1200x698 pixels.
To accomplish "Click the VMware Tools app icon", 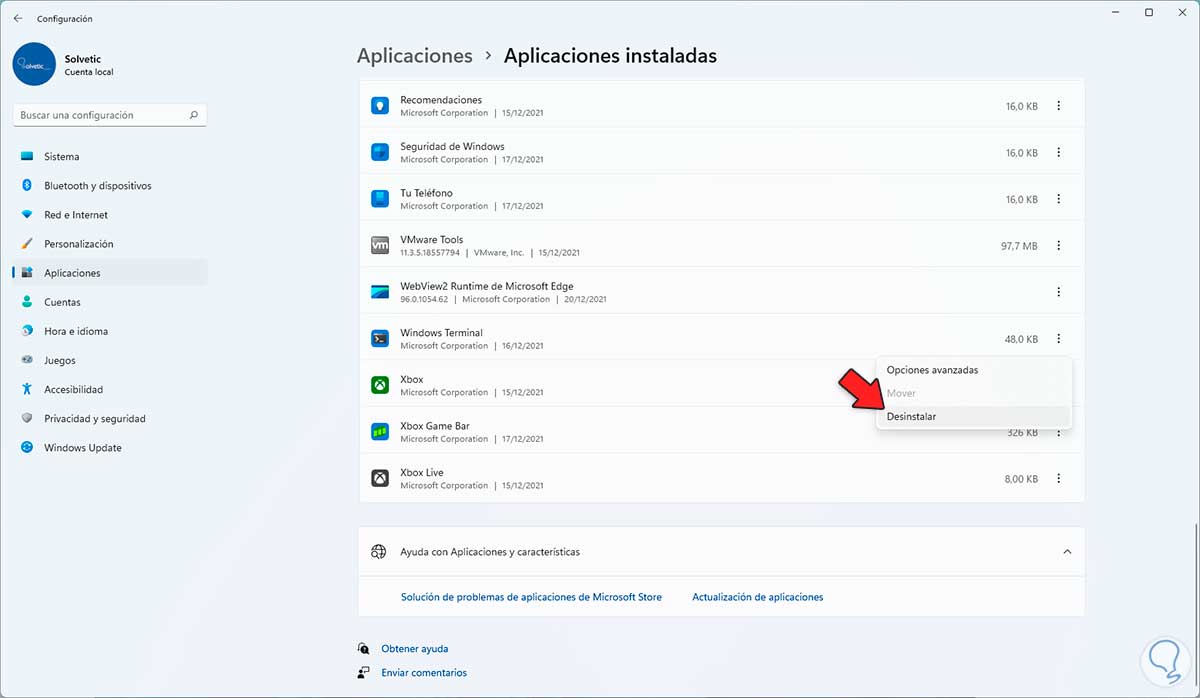I will [380, 246].
